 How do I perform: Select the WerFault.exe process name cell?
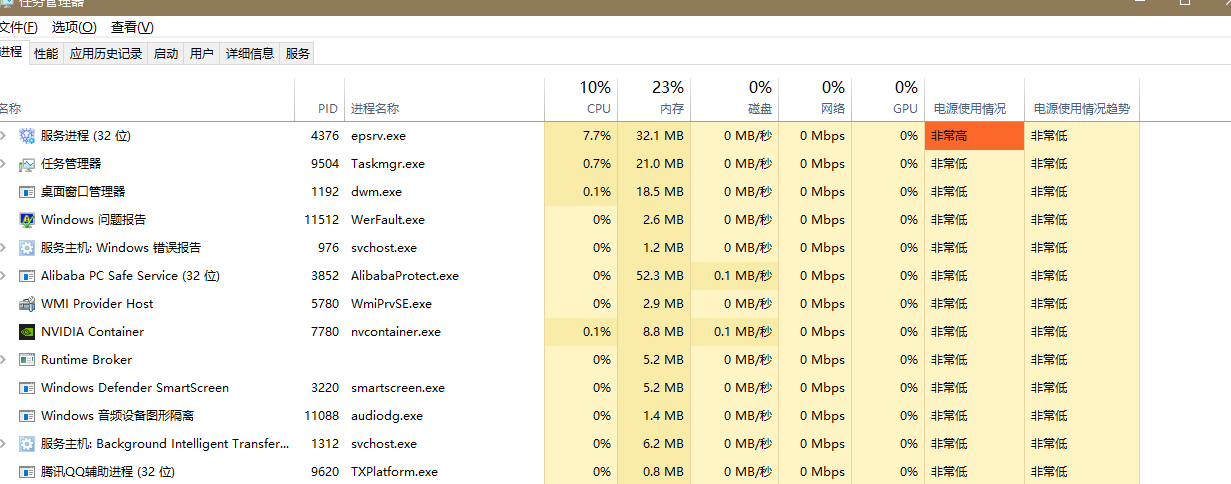point(445,220)
